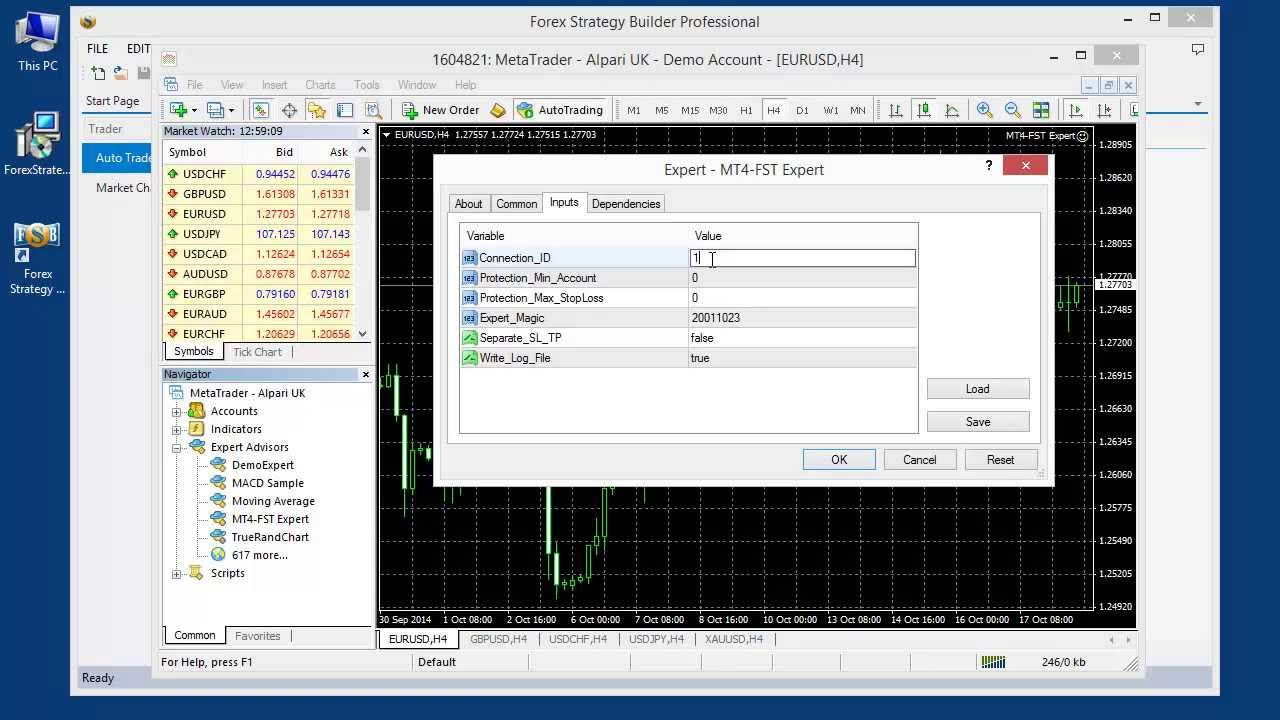
Task: Open the Profiles dropdown arrow
Action: 231,110
